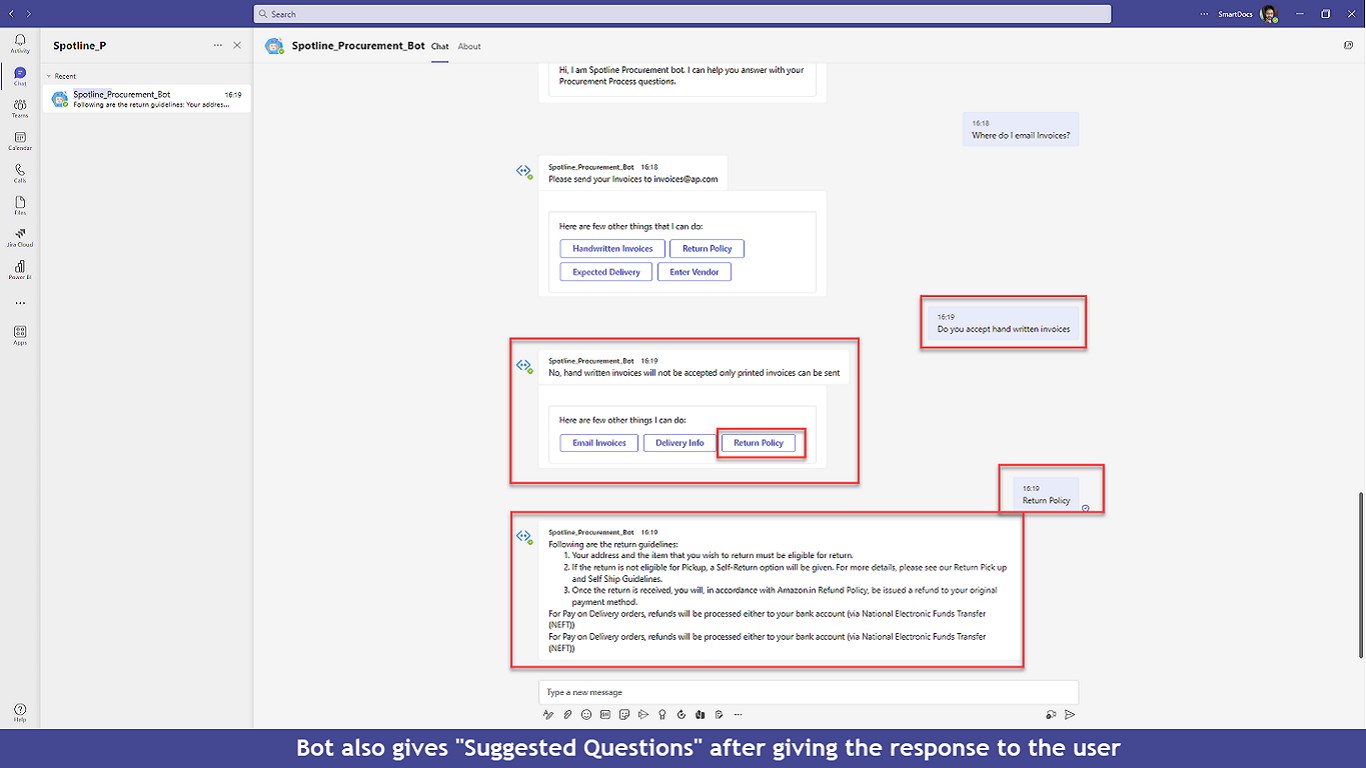The width and height of the screenshot is (1366, 768).
Task: Open the GIF picker
Action: pyautogui.click(x=605, y=714)
